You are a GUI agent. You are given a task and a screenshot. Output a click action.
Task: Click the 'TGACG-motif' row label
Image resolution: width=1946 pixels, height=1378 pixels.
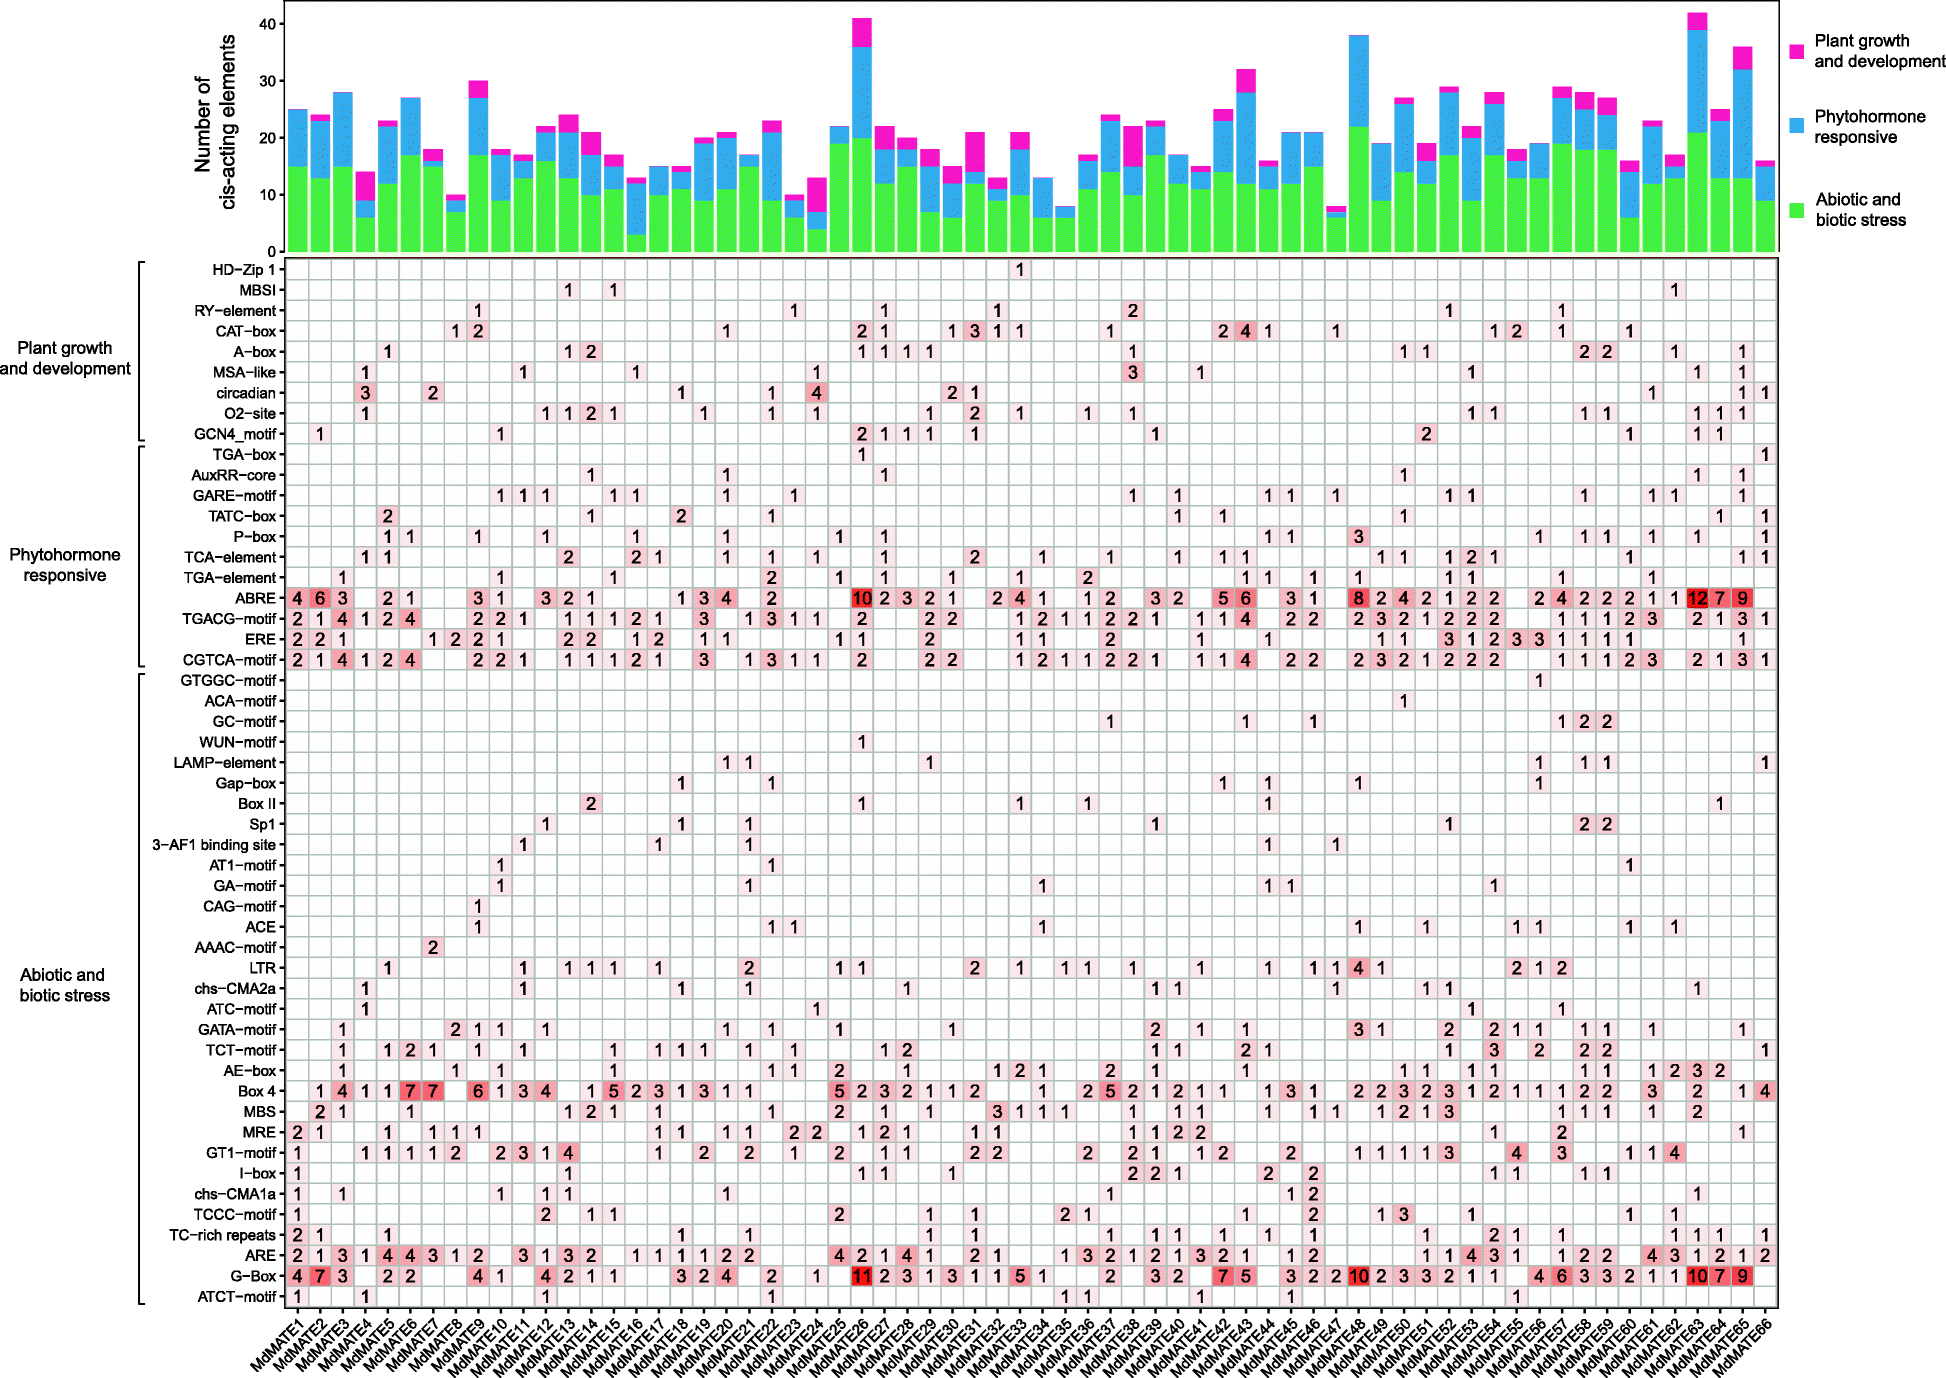(x=228, y=619)
